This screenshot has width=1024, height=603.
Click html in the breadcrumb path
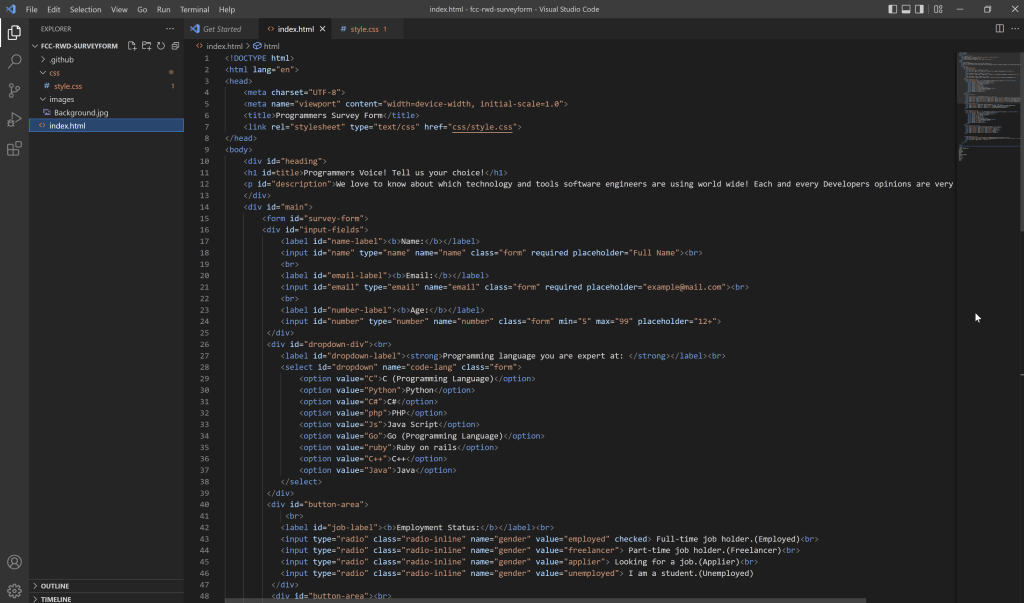click(x=271, y=46)
